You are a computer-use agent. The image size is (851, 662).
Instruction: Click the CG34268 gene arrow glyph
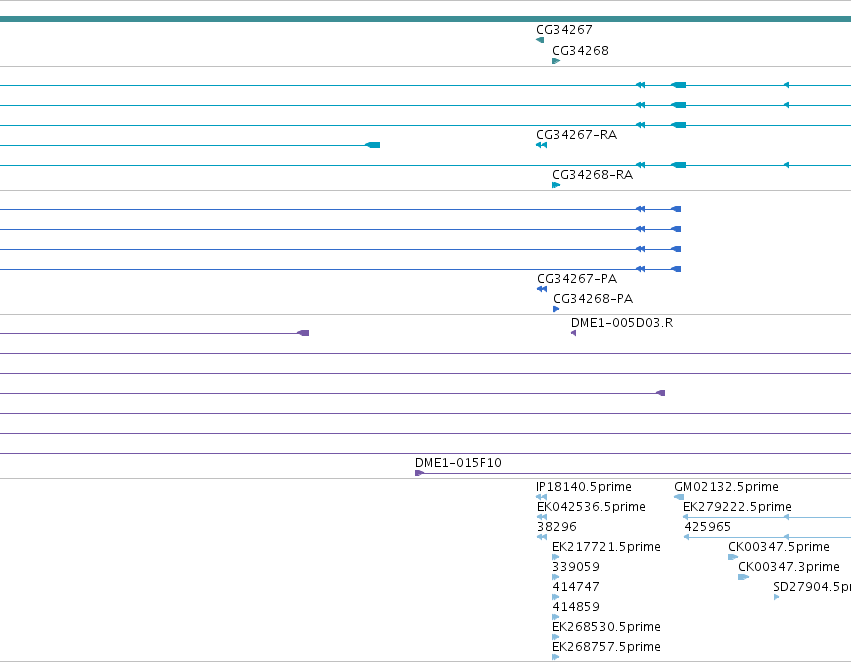[x=556, y=61]
